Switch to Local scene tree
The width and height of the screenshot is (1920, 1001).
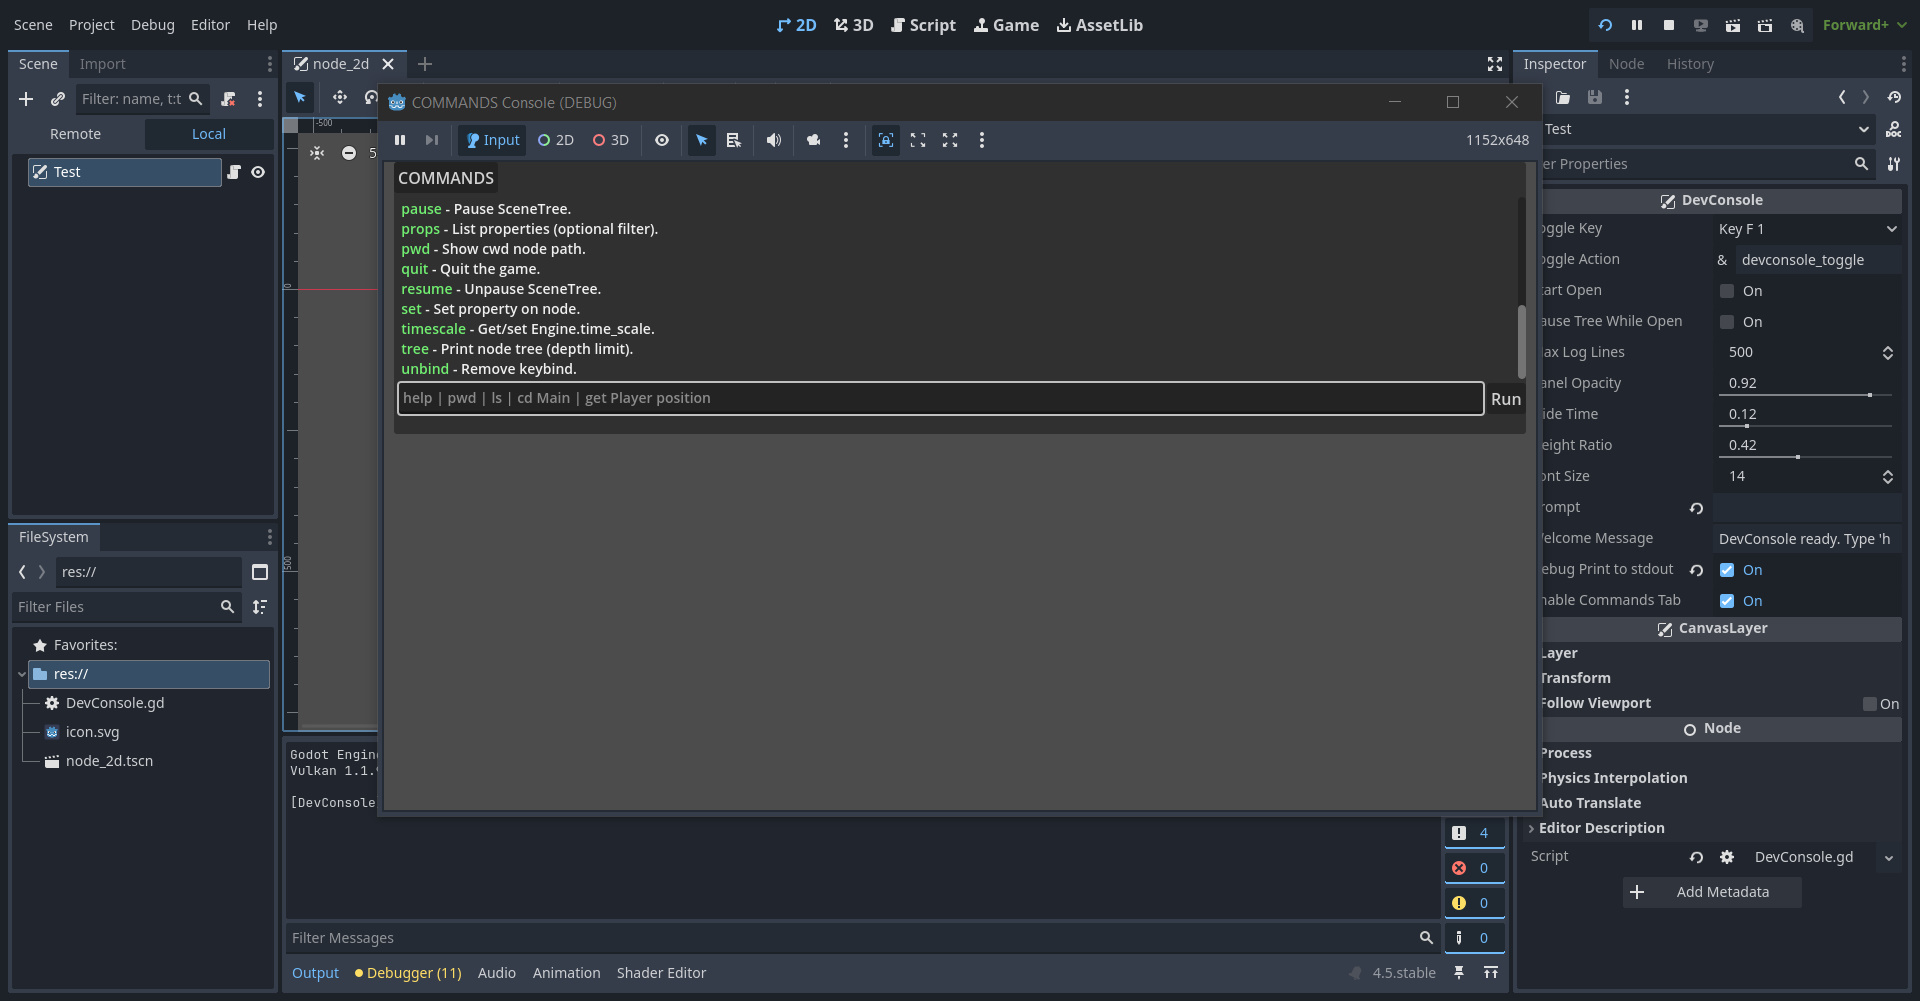[x=209, y=134]
